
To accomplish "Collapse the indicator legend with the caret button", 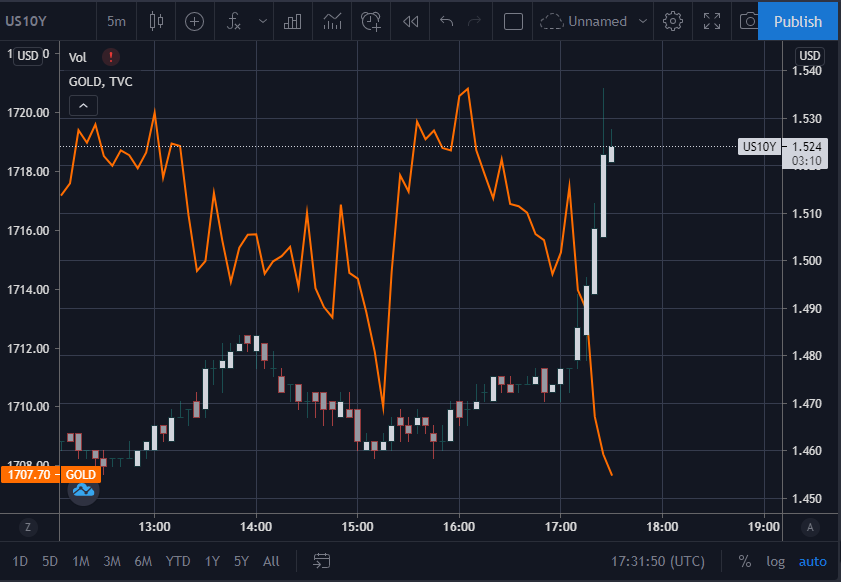I will point(83,106).
